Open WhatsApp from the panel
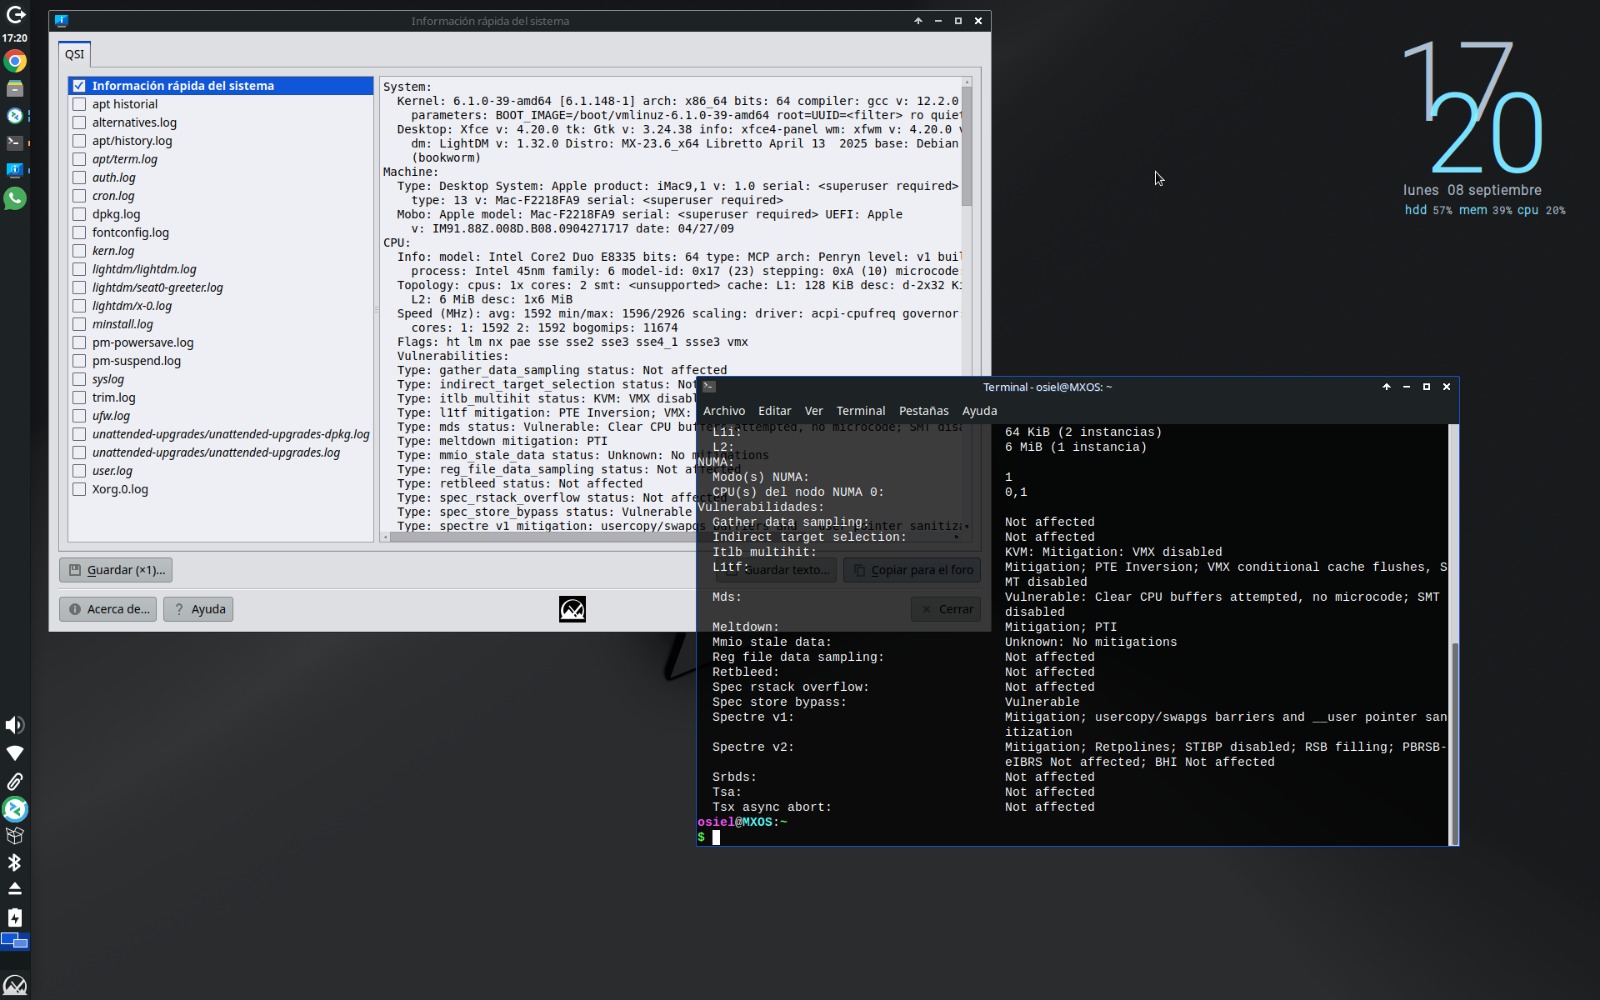This screenshot has width=1600, height=1000. tap(15, 198)
